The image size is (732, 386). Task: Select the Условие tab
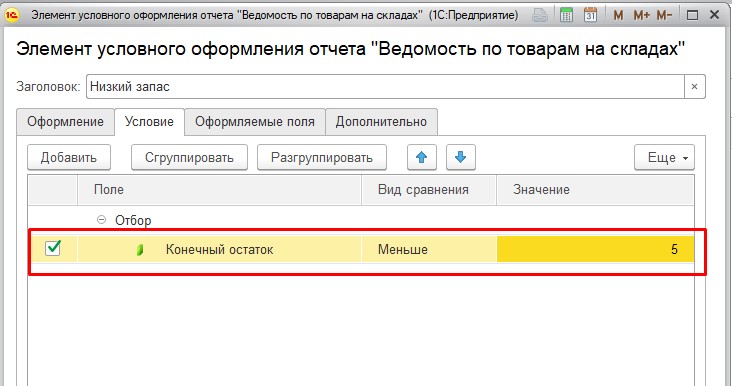click(x=149, y=122)
